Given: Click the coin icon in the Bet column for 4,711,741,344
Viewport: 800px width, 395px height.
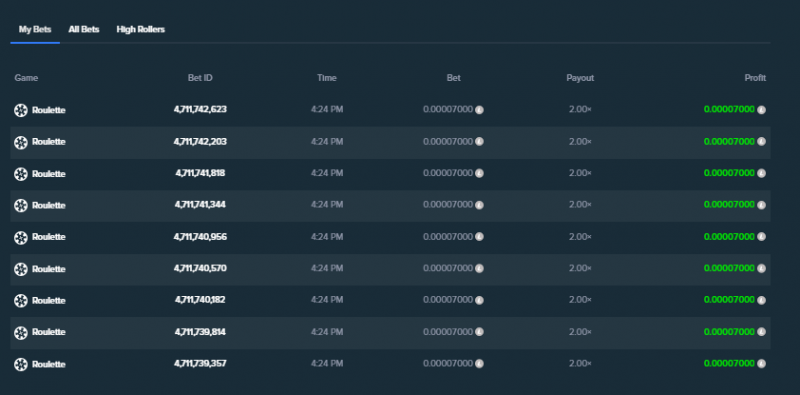Looking at the screenshot, I should point(479,205).
